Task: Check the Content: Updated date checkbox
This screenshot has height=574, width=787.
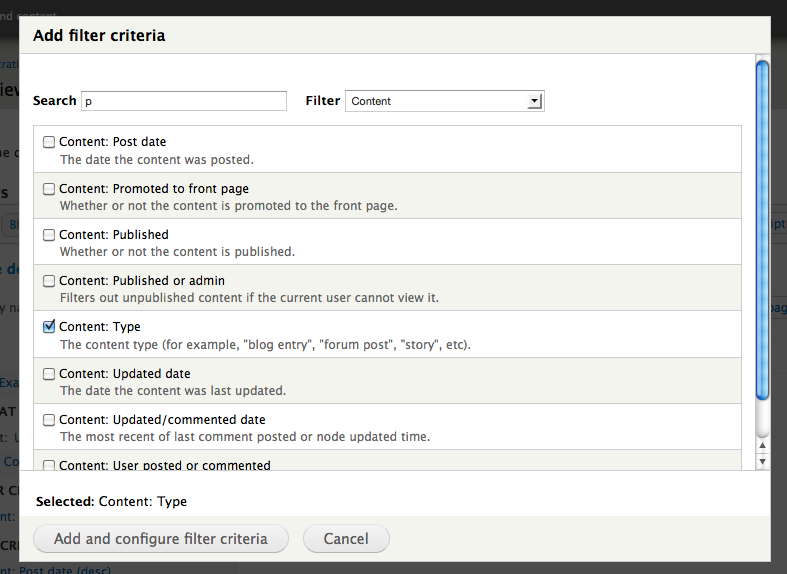Action: click(49, 373)
